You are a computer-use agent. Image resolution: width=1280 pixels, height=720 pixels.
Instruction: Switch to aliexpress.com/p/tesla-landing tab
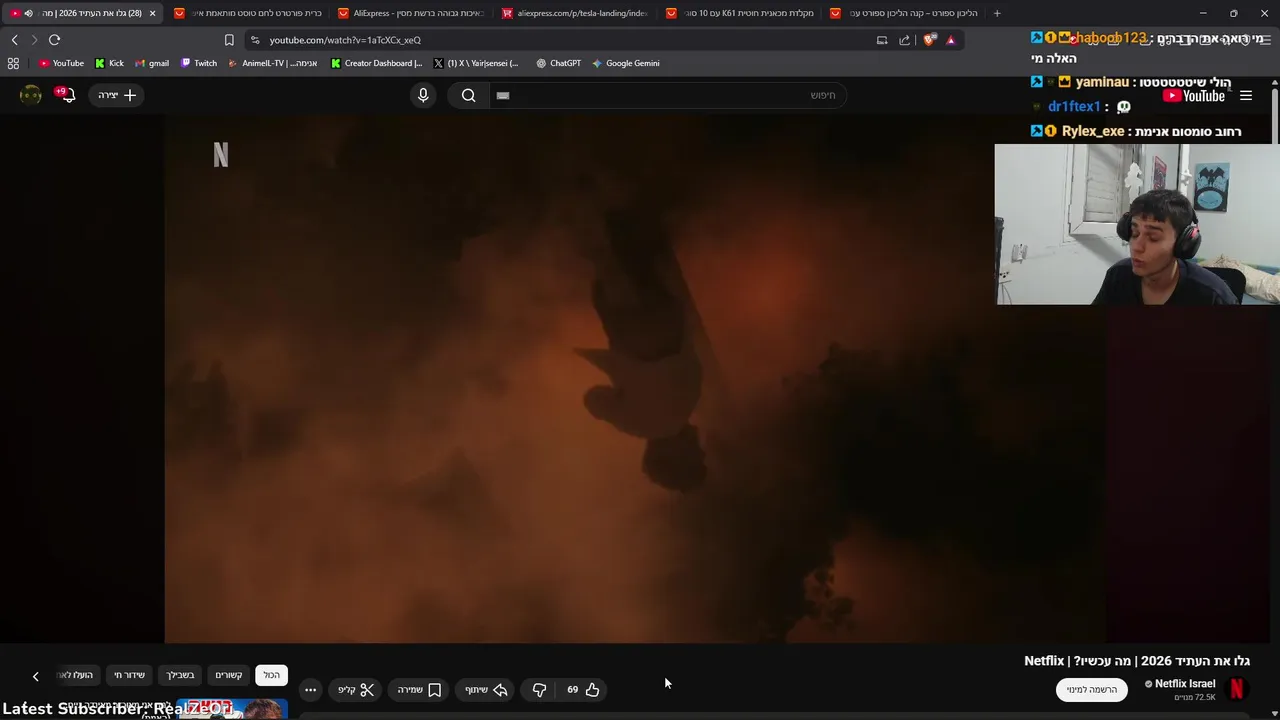574,13
